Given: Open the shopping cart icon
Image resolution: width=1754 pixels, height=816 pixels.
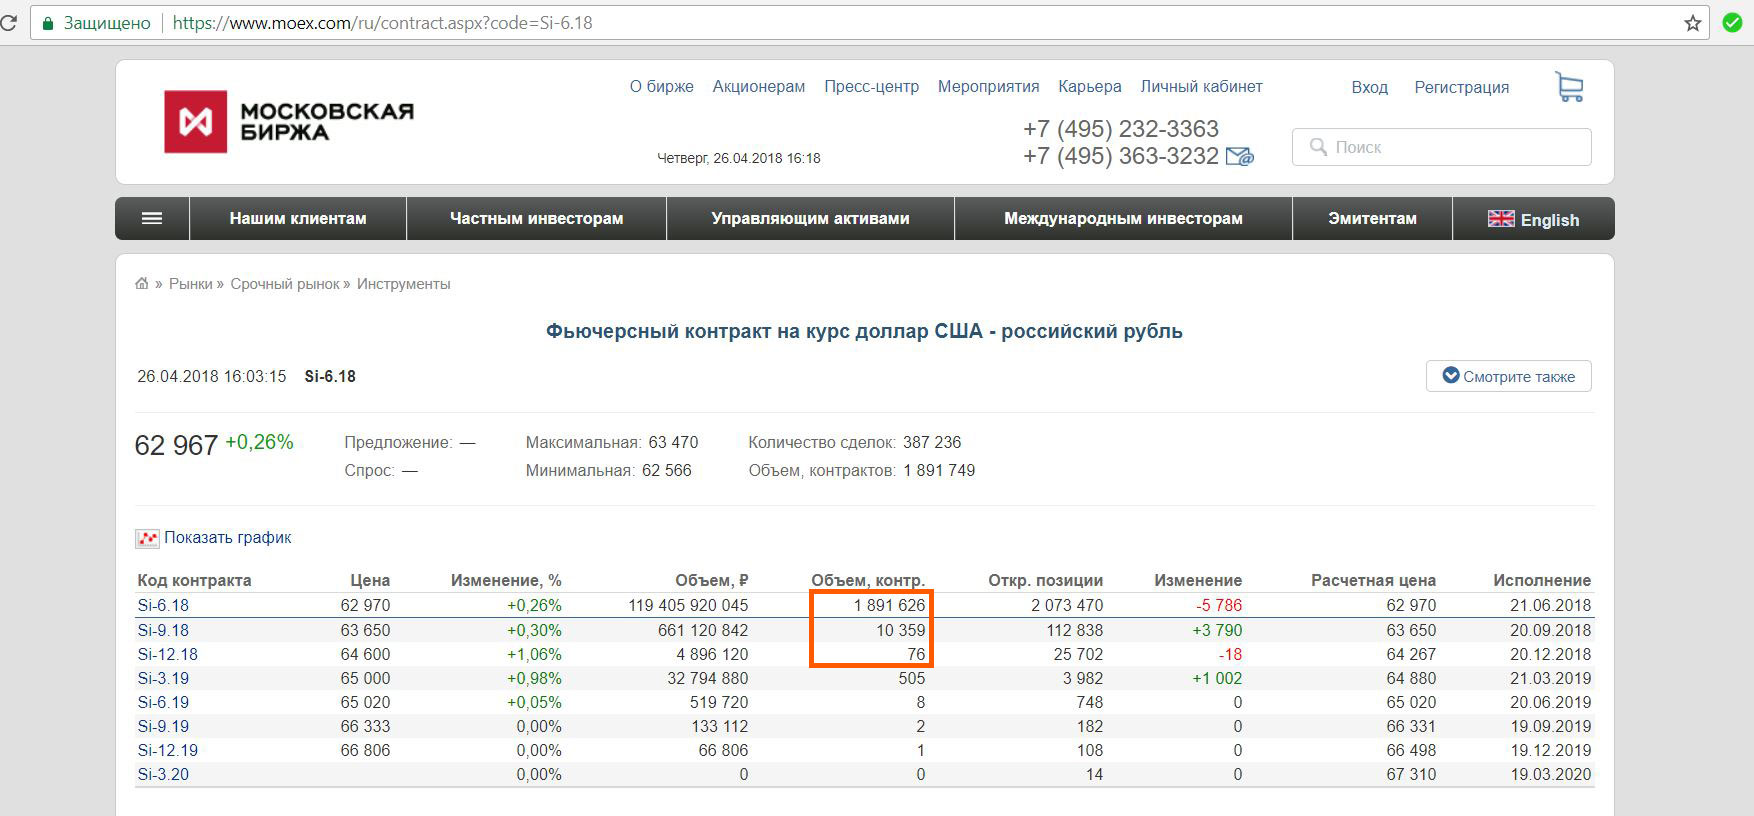Looking at the screenshot, I should point(1570,87).
